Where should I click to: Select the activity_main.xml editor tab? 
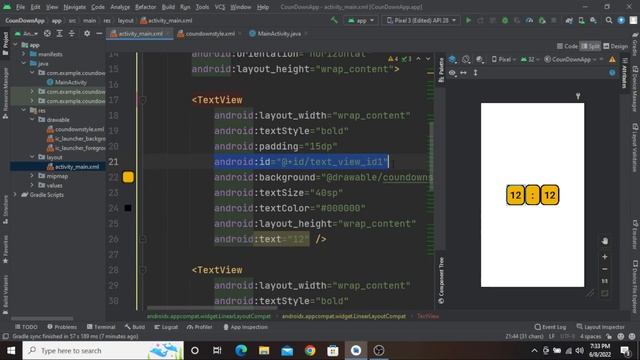(x=139, y=33)
